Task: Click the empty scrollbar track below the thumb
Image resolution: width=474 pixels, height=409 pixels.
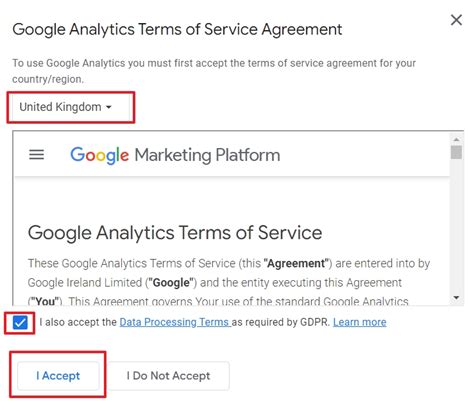Action: coord(456,226)
